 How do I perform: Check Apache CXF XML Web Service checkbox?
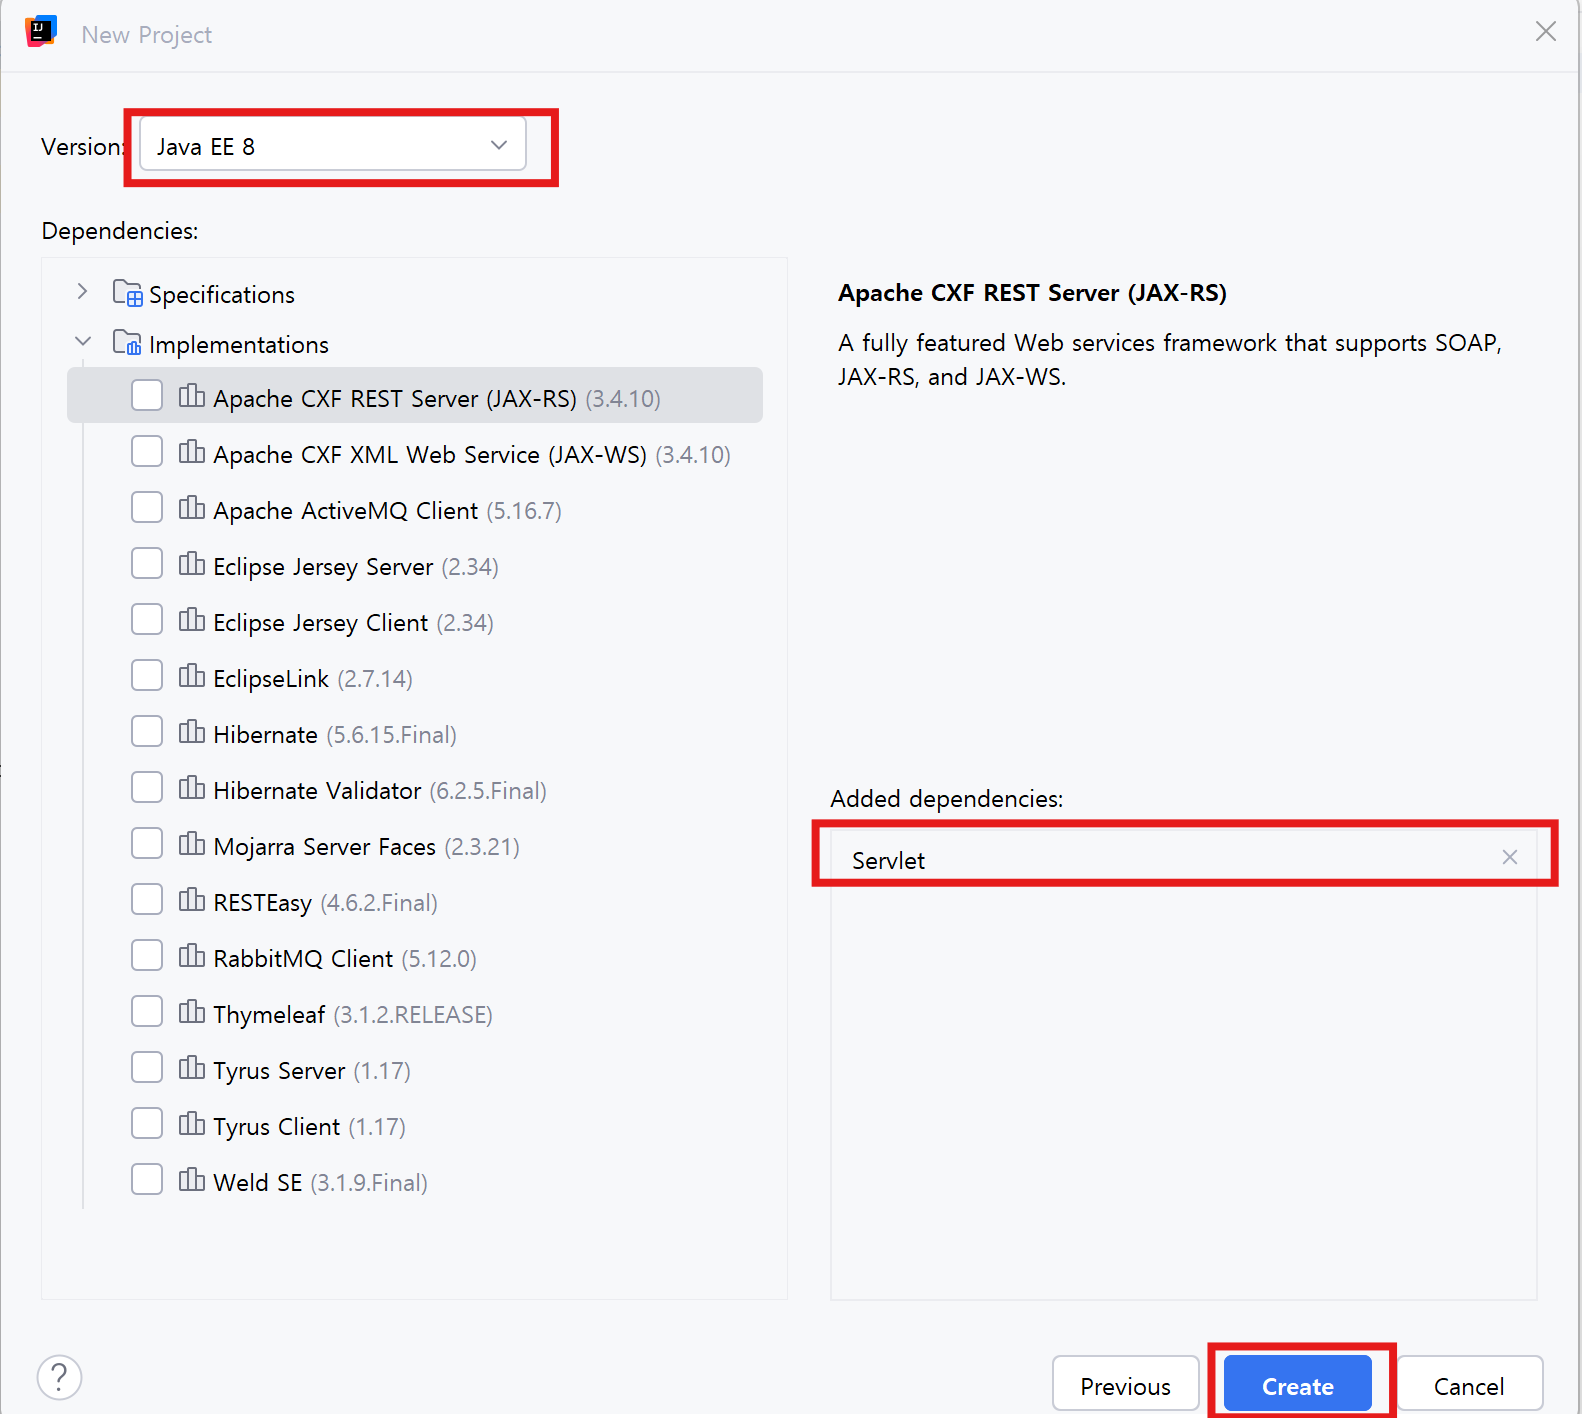147,451
